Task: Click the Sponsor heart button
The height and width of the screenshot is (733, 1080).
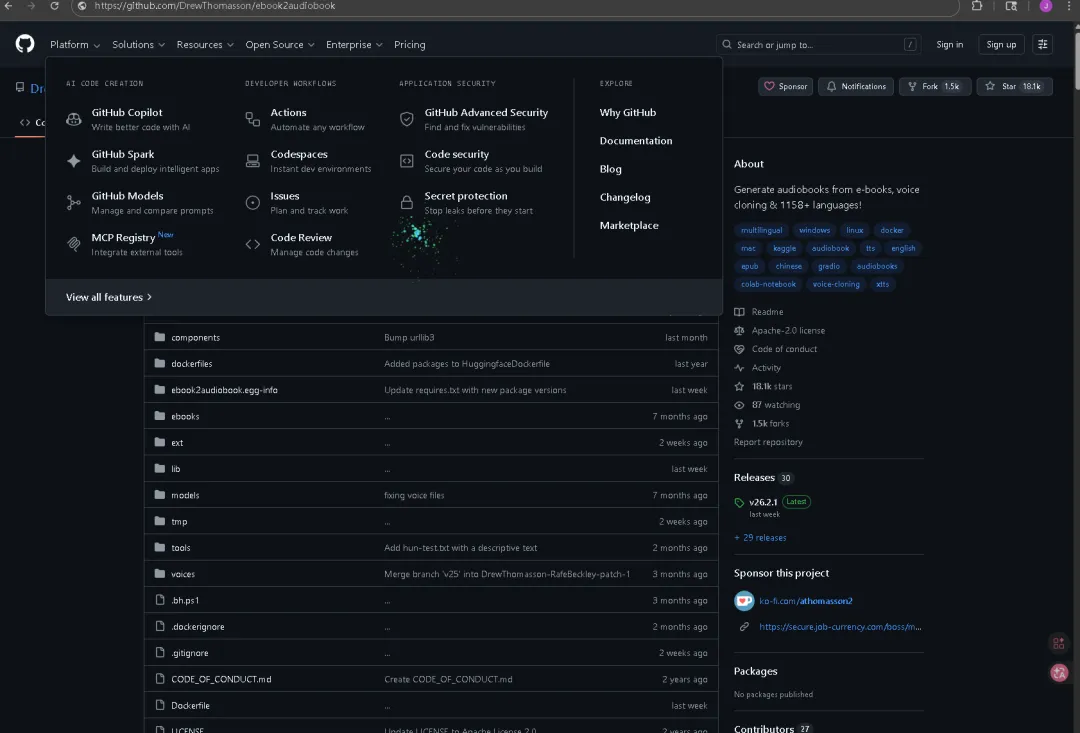Action: tap(786, 86)
